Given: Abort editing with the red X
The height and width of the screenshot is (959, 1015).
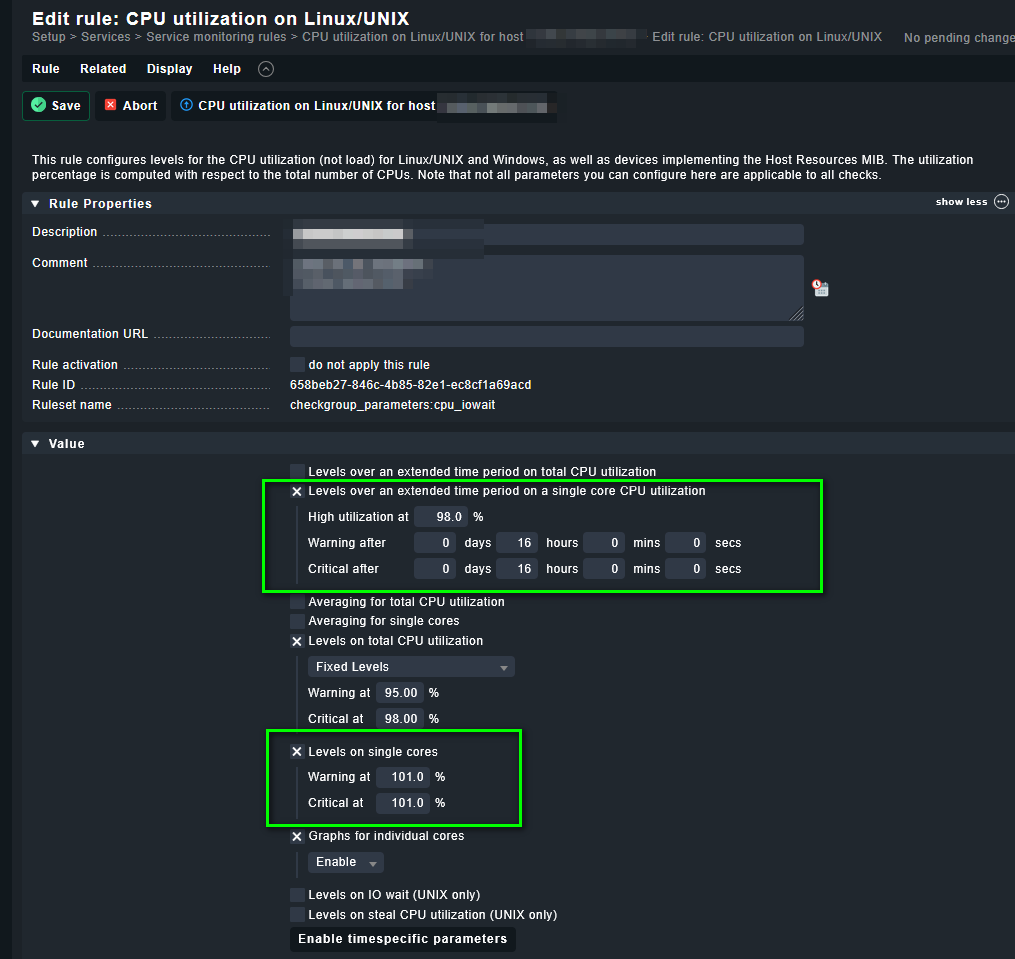Looking at the screenshot, I should click(x=131, y=106).
